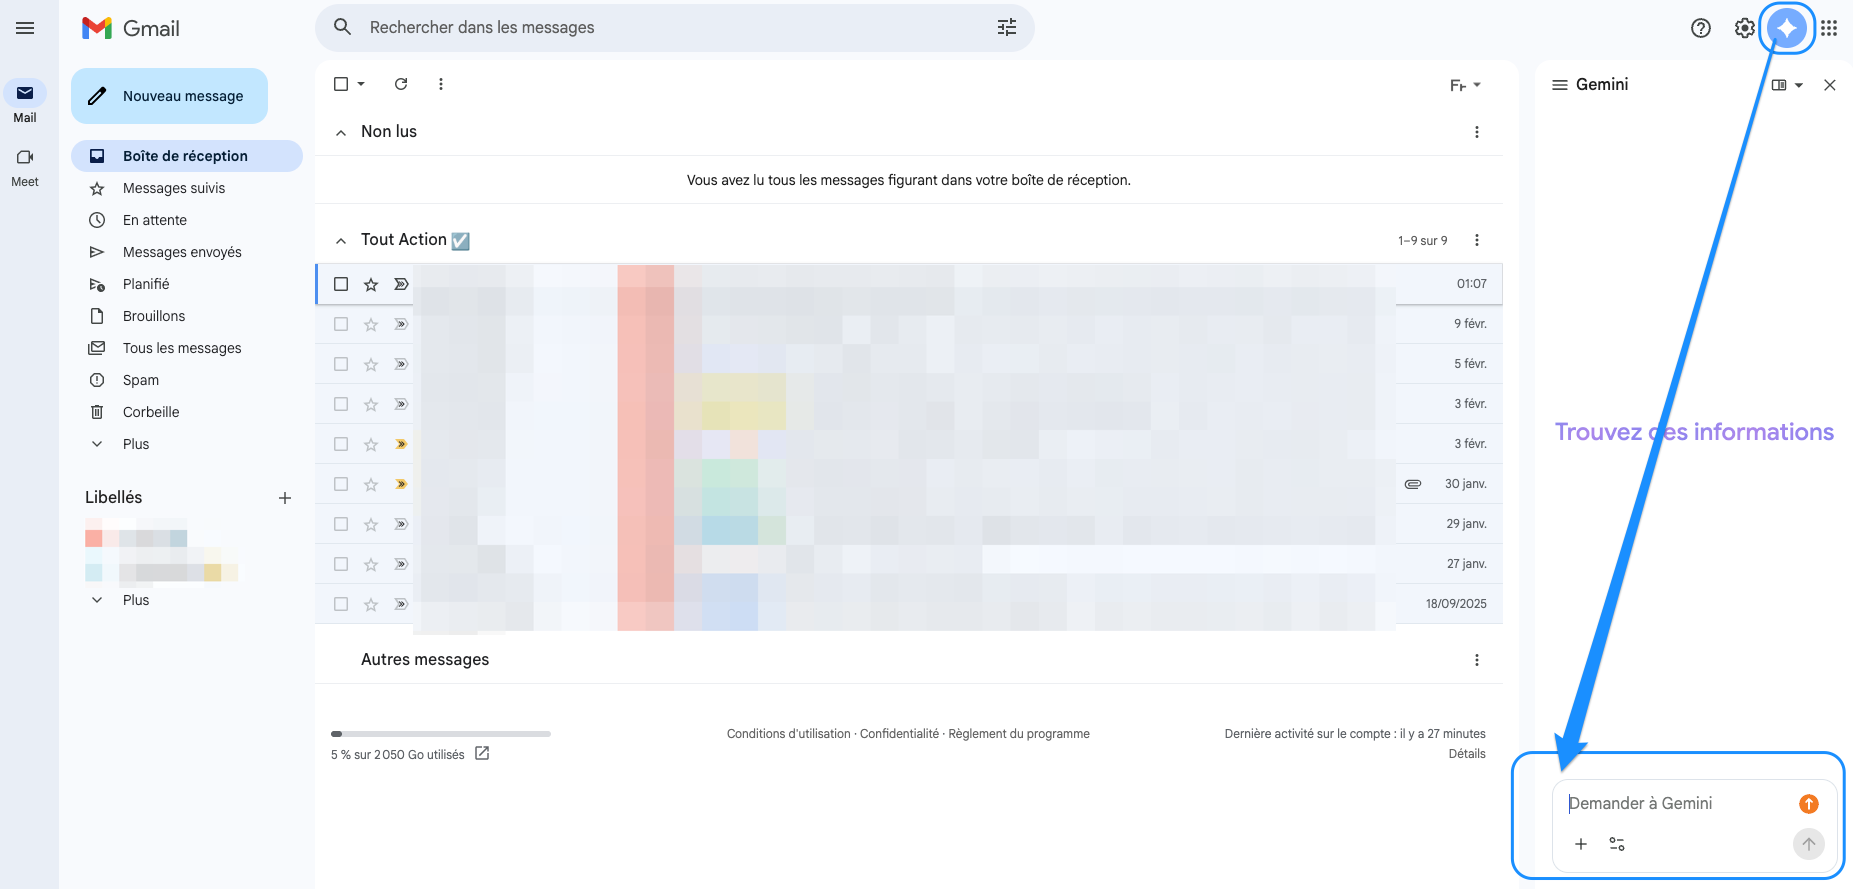The image size is (1853, 889).
Task: Collapse the Non lus section
Action: 341,132
